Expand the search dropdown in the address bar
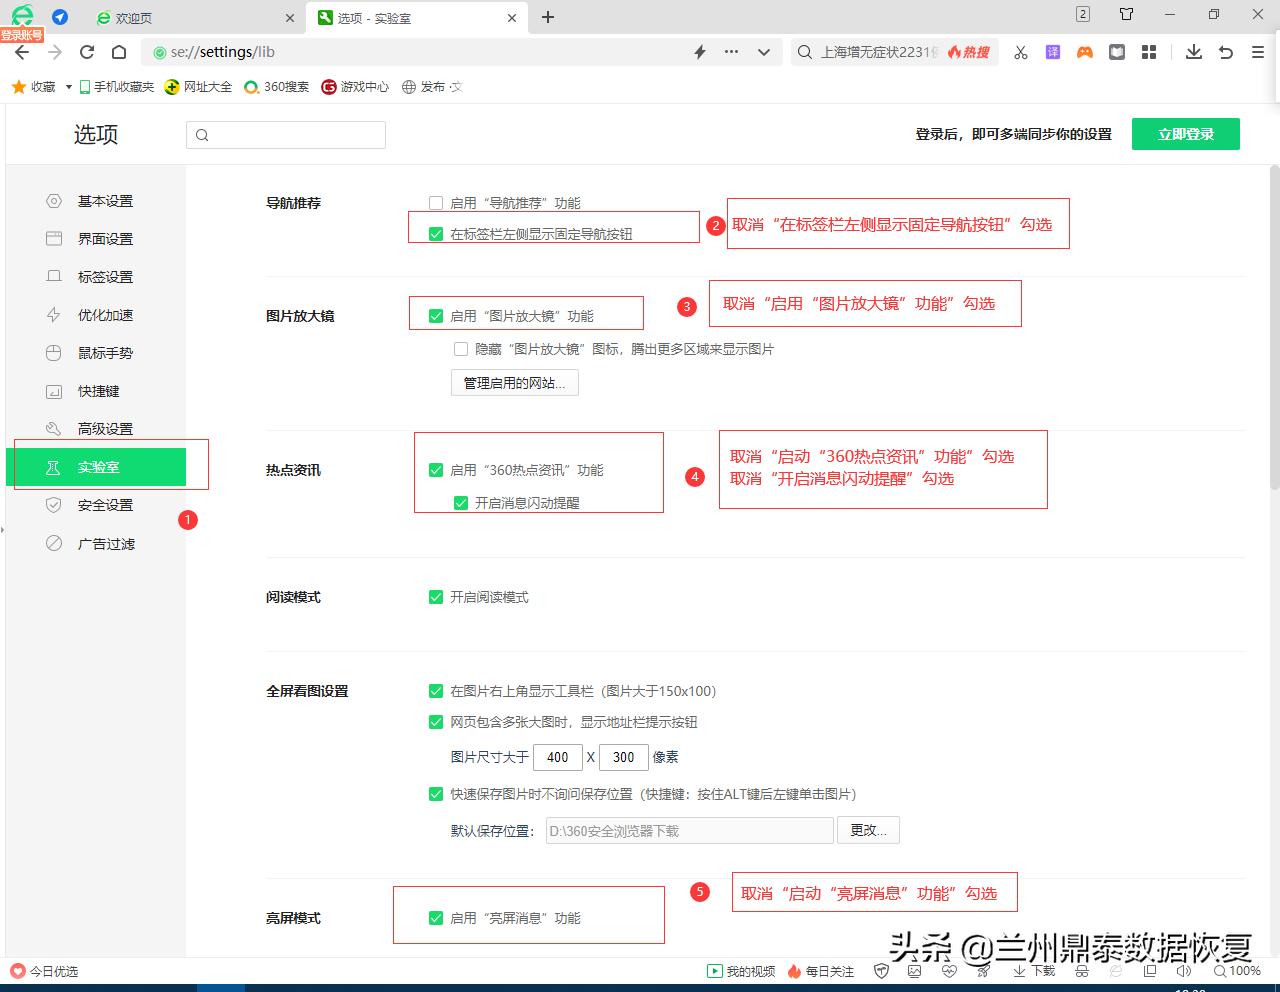 [763, 52]
